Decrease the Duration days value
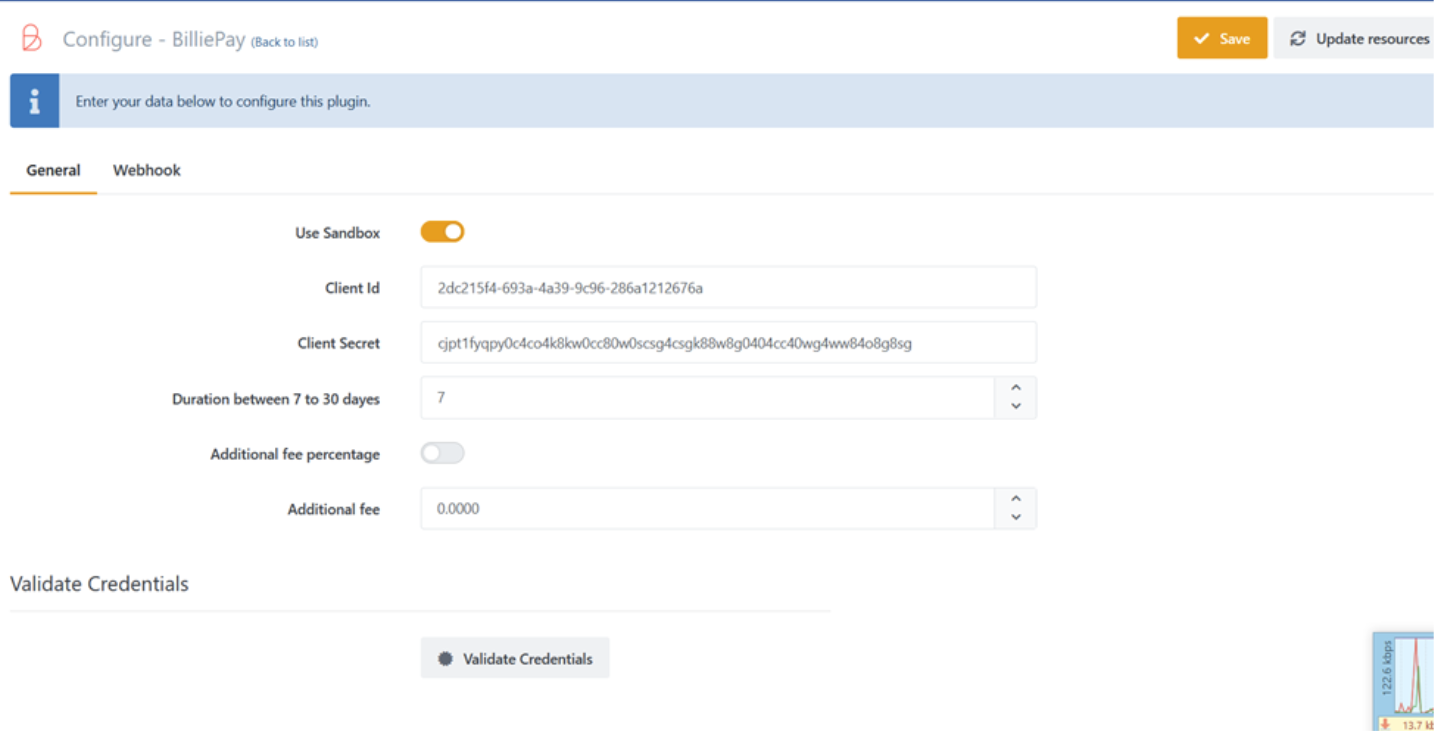 coord(1016,407)
